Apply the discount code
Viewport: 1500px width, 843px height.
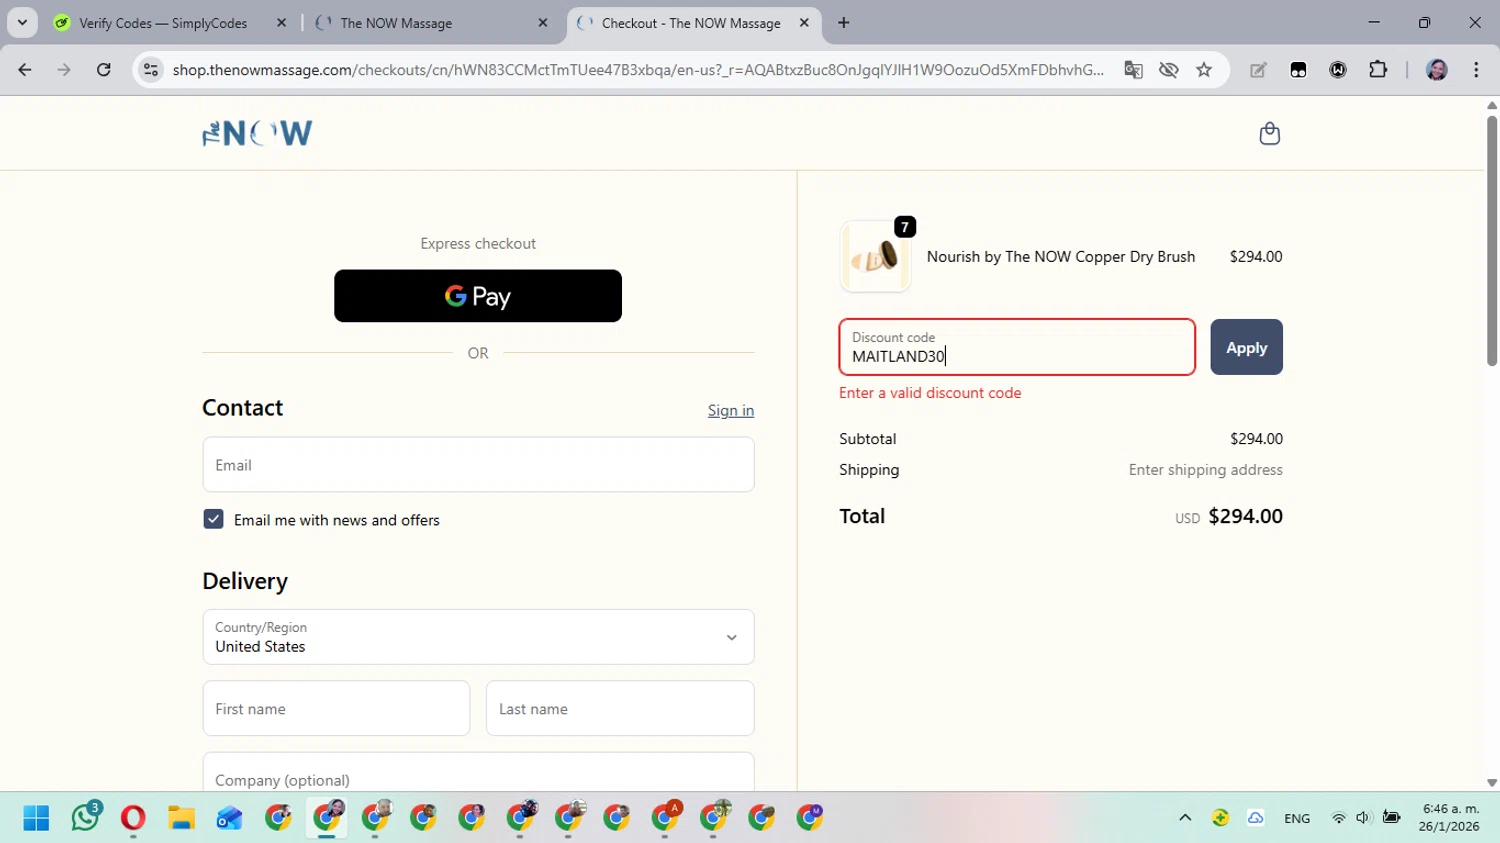coord(1246,347)
